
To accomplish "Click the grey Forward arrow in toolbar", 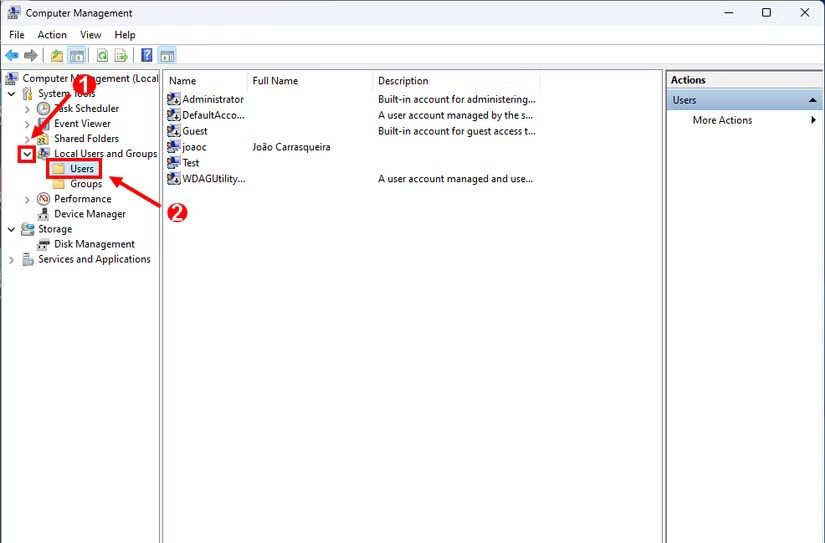I will pos(31,55).
